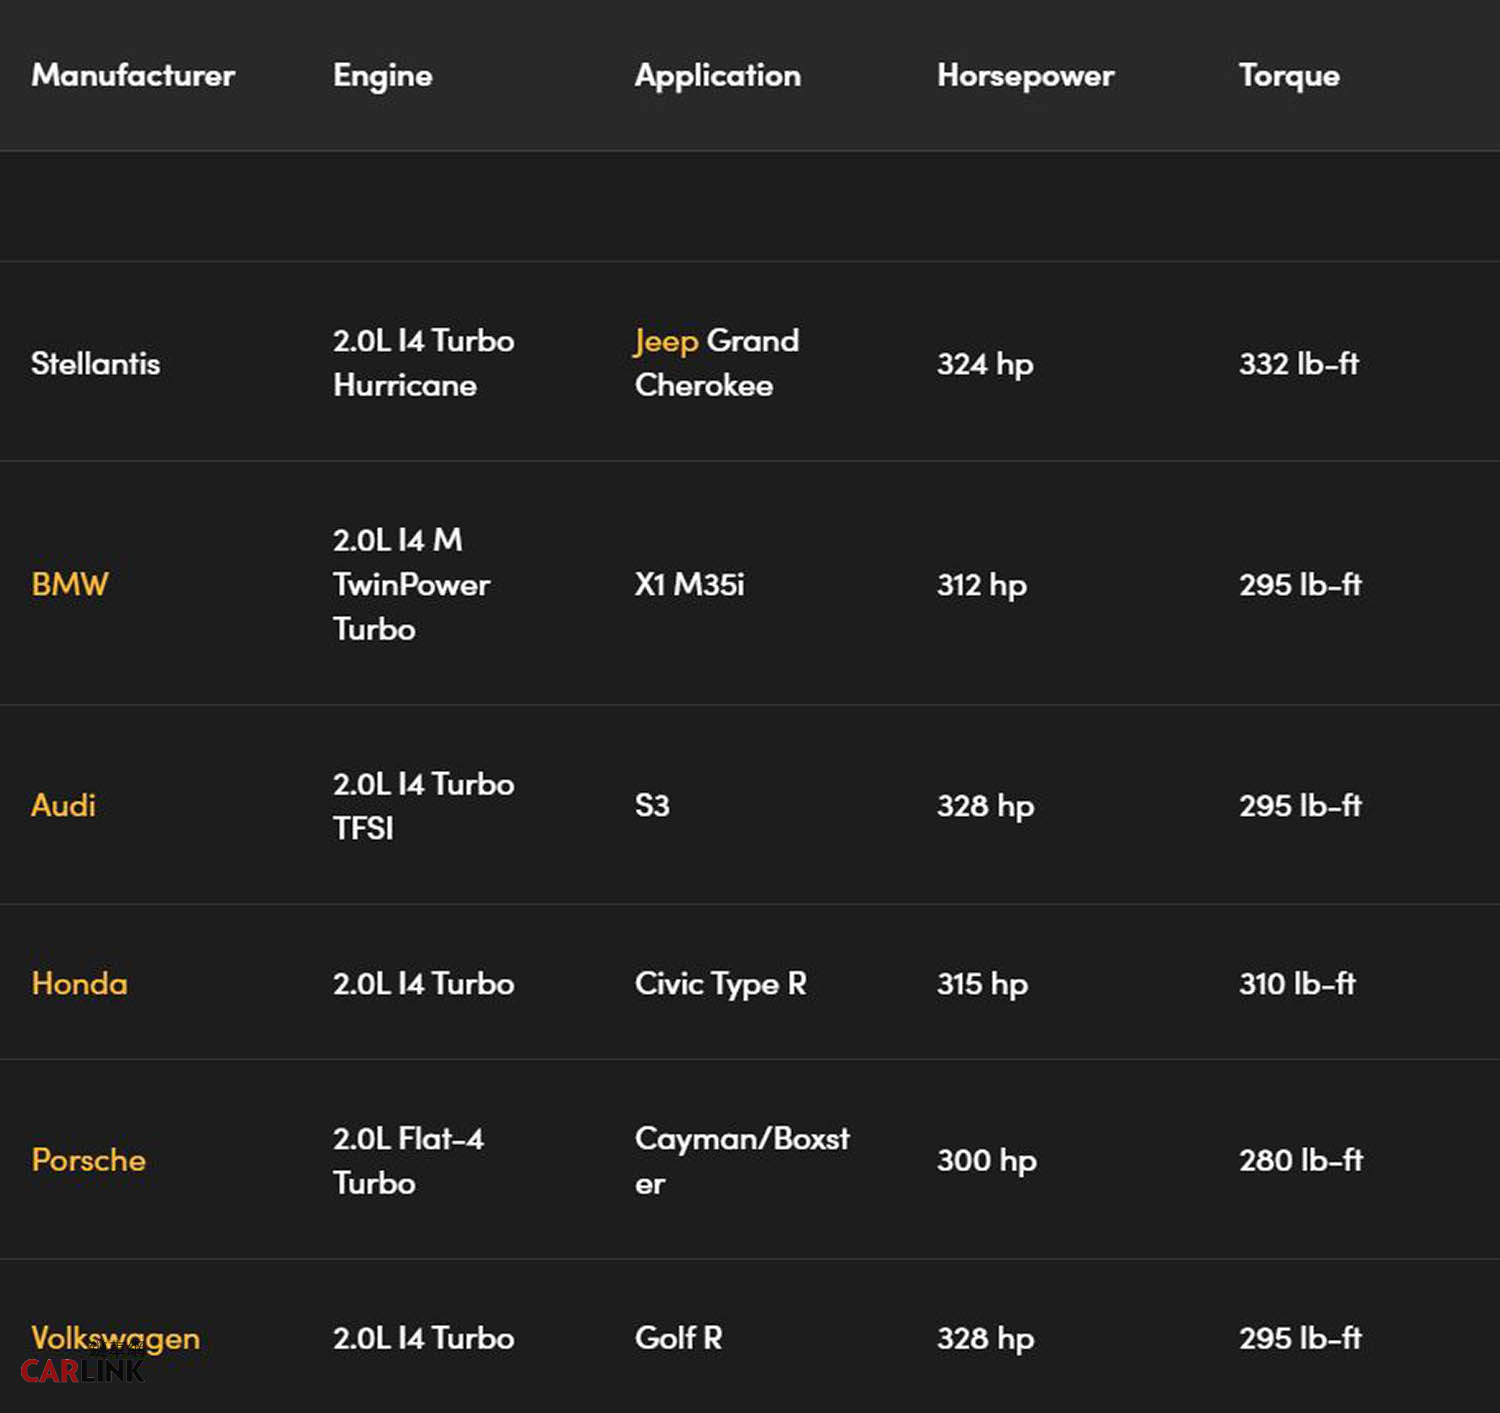Click the Manufacturer column header
The height and width of the screenshot is (1413, 1500).
point(133,75)
